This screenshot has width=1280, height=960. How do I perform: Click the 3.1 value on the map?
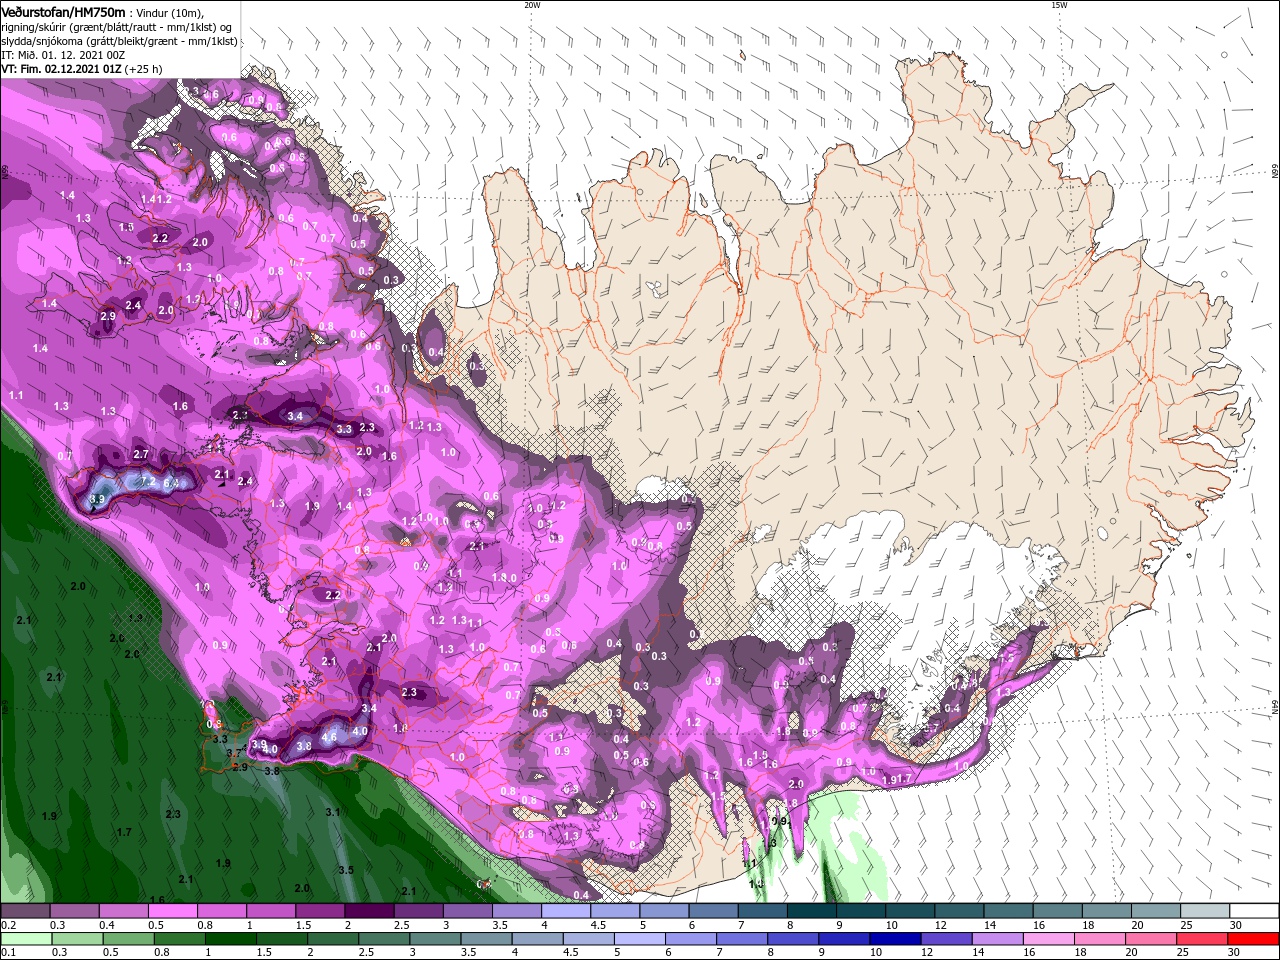point(333,812)
